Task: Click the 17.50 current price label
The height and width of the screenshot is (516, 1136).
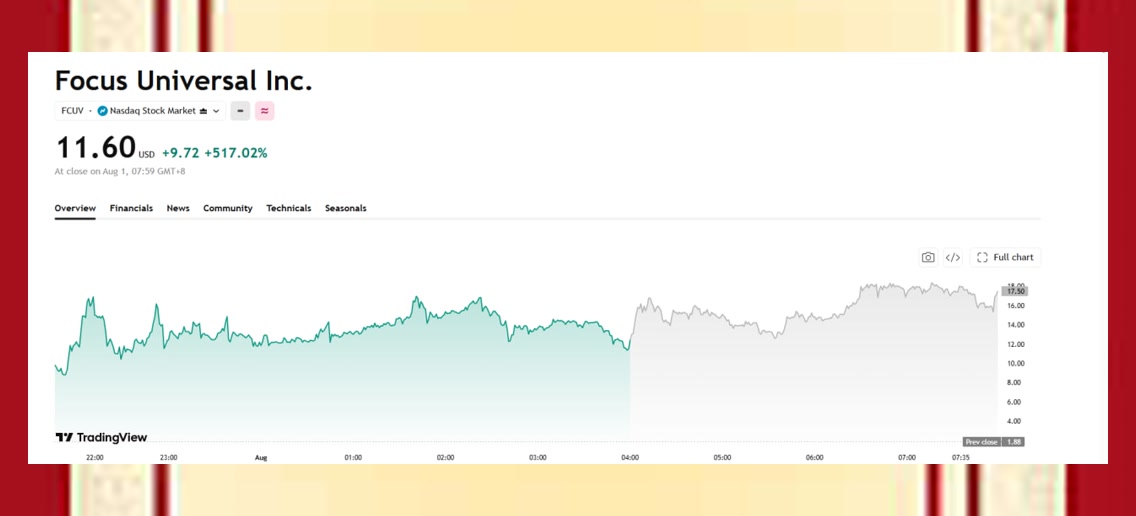Action: click(x=1016, y=291)
